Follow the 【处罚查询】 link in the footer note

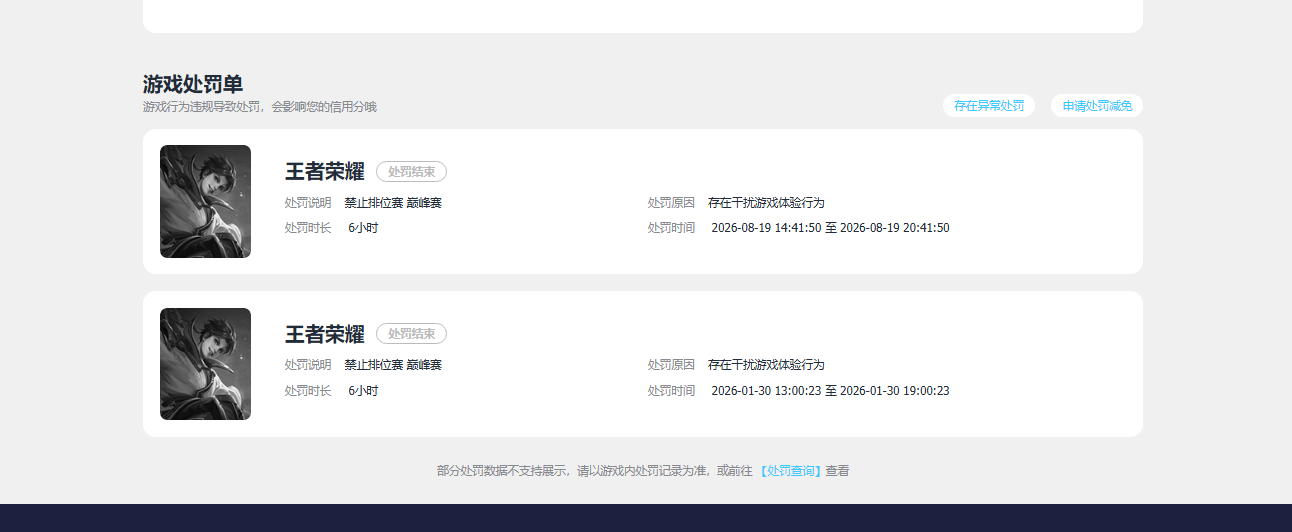click(789, 471)
